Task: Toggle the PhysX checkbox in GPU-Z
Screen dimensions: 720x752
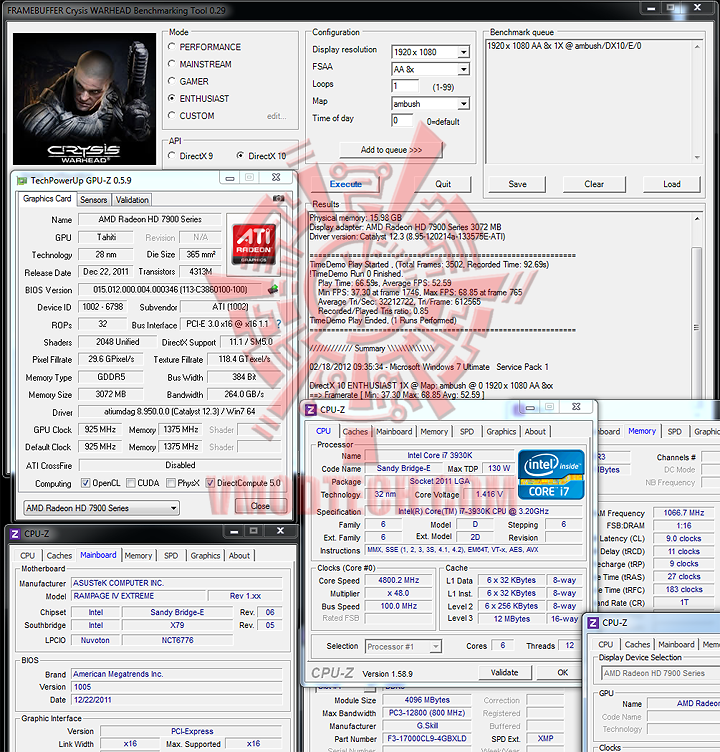Action: [171, 483]
